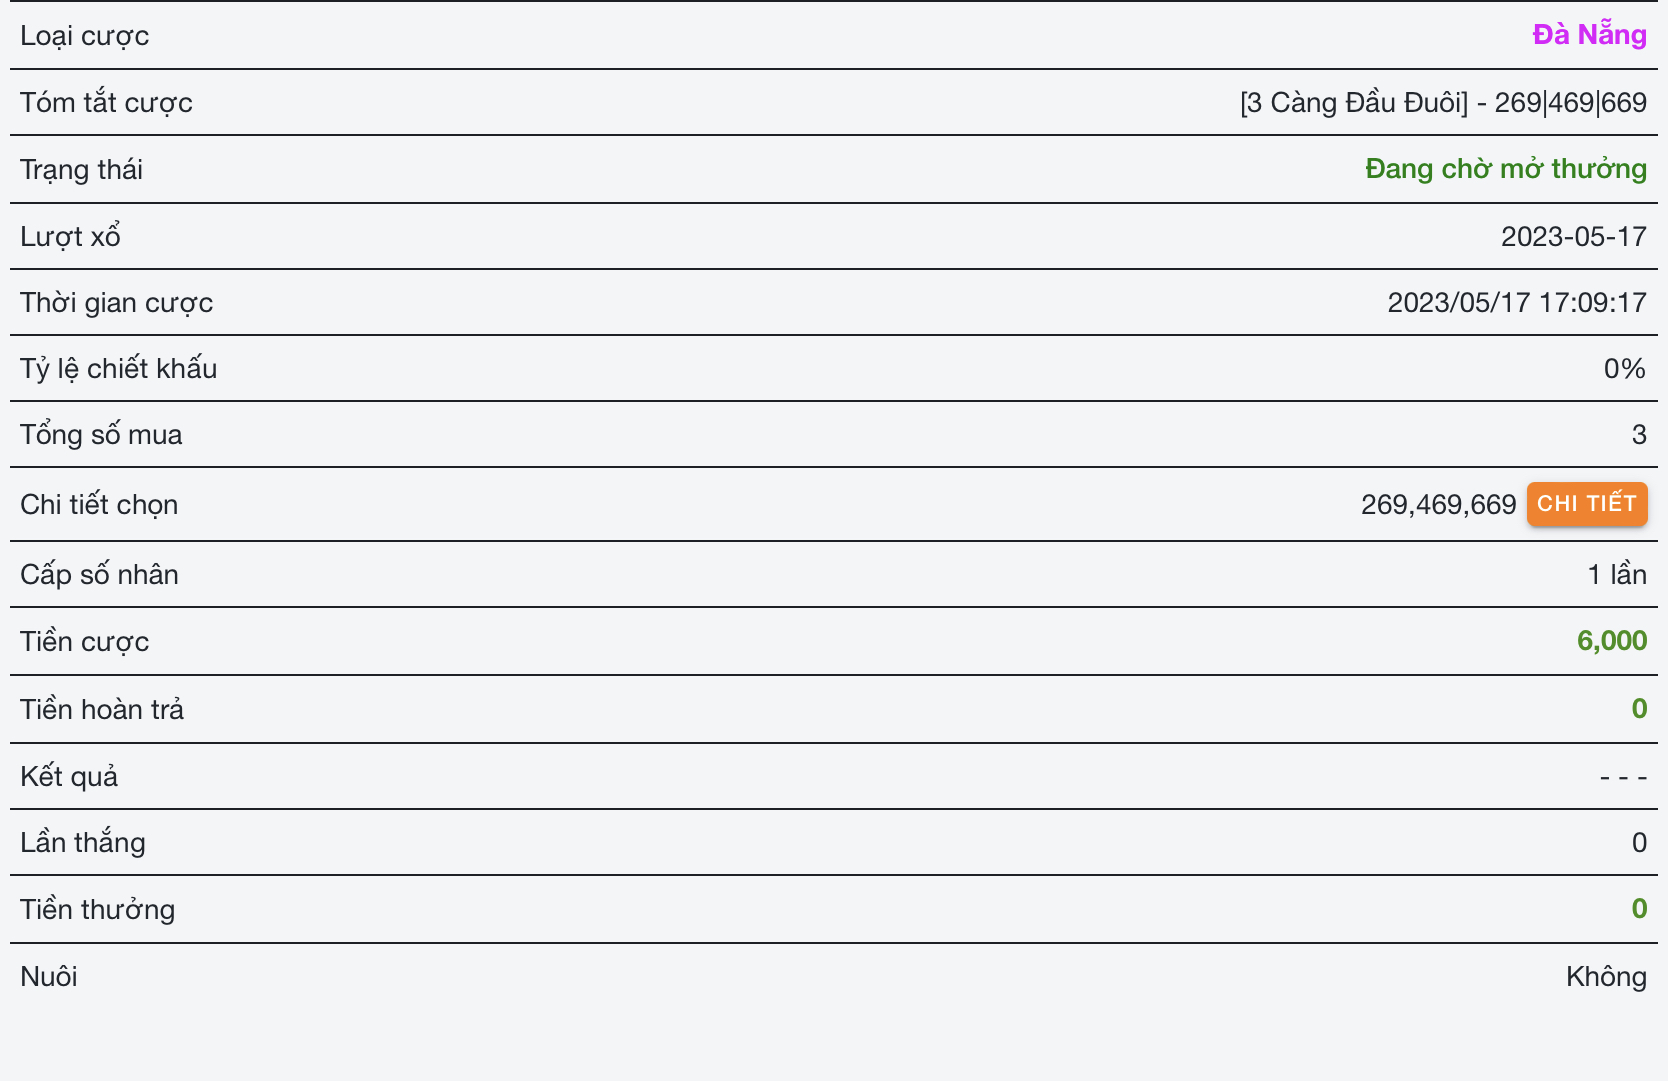Viewport: 1668px width, 1081px height.
Task: Select the Tóm tắt cược label
Action: click(106, 103)
